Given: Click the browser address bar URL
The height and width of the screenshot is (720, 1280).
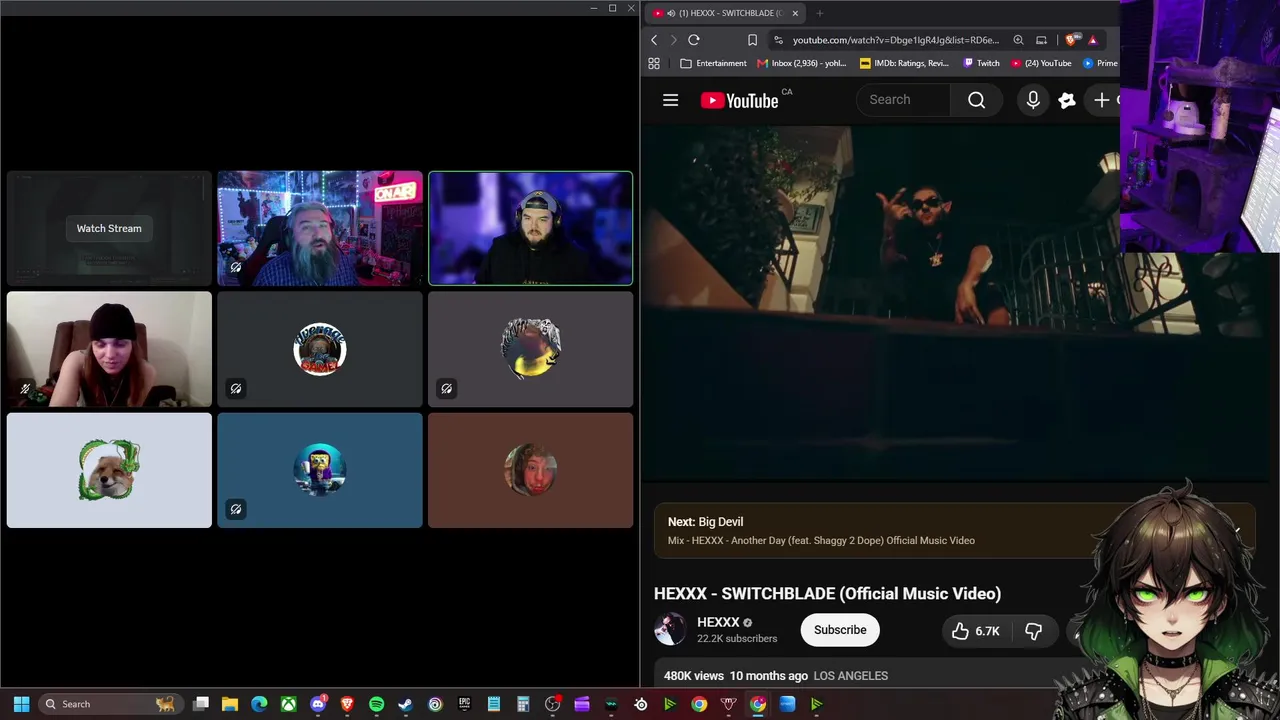Looking at the screenshot, I should tap(896, 40).
